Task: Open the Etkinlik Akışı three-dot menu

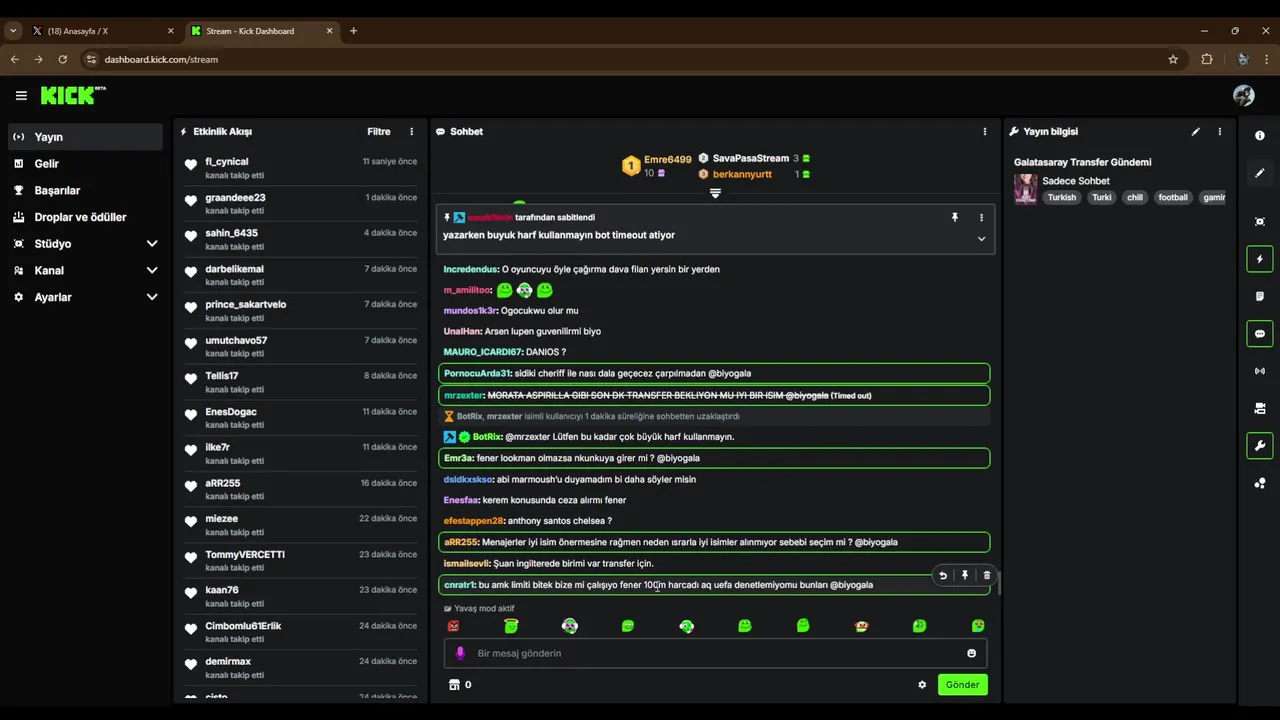Action: 411,131
